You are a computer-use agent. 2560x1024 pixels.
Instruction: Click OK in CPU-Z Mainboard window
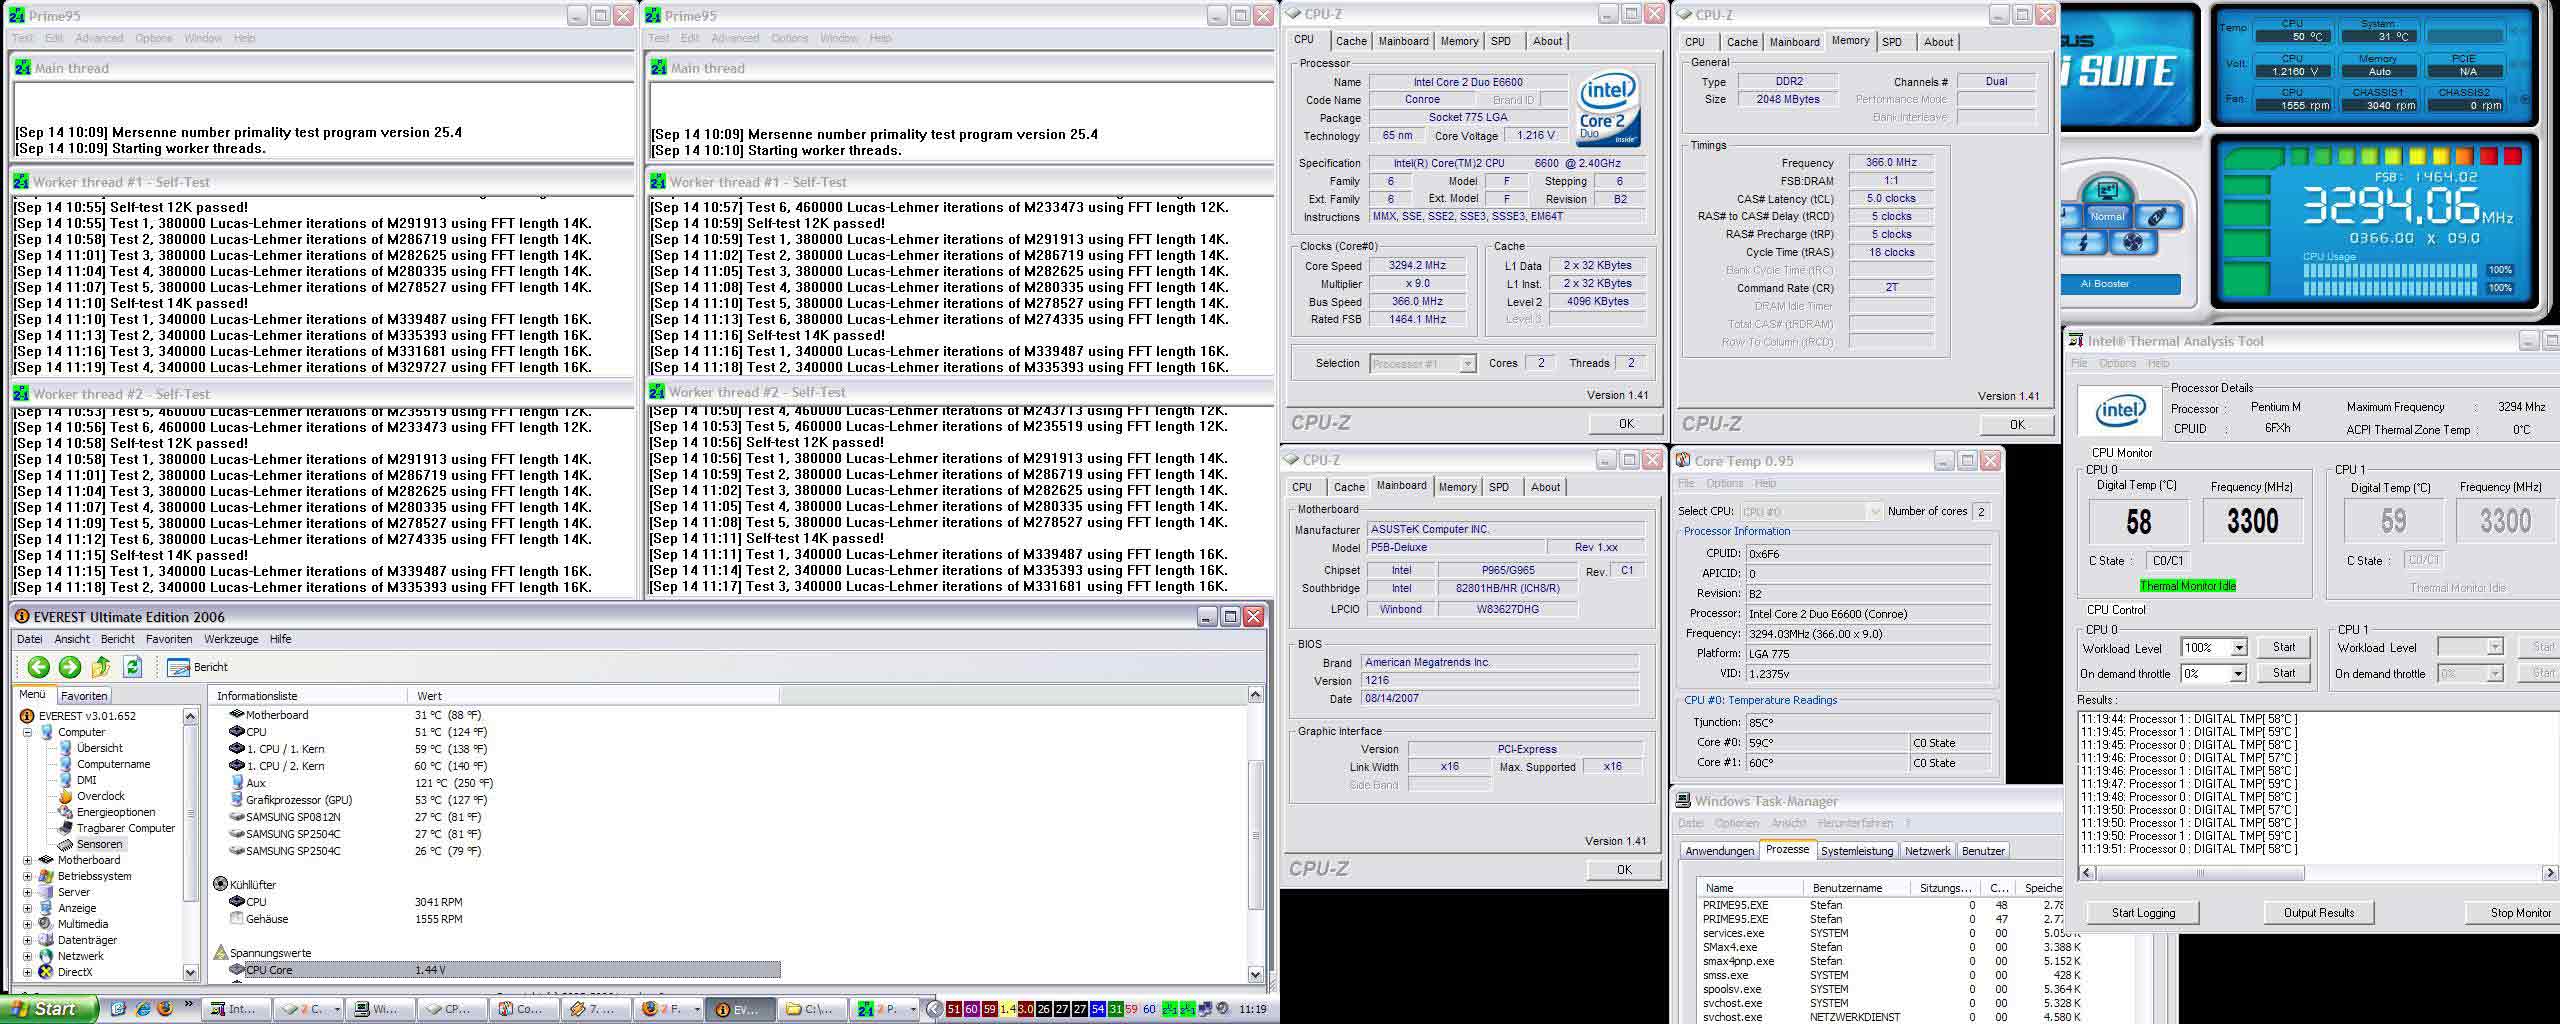click(x=1625, y=870)
